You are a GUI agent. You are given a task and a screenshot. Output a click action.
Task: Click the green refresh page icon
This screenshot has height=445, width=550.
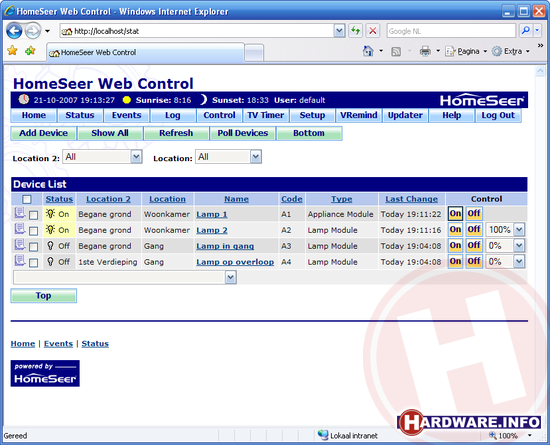(356, 31)
